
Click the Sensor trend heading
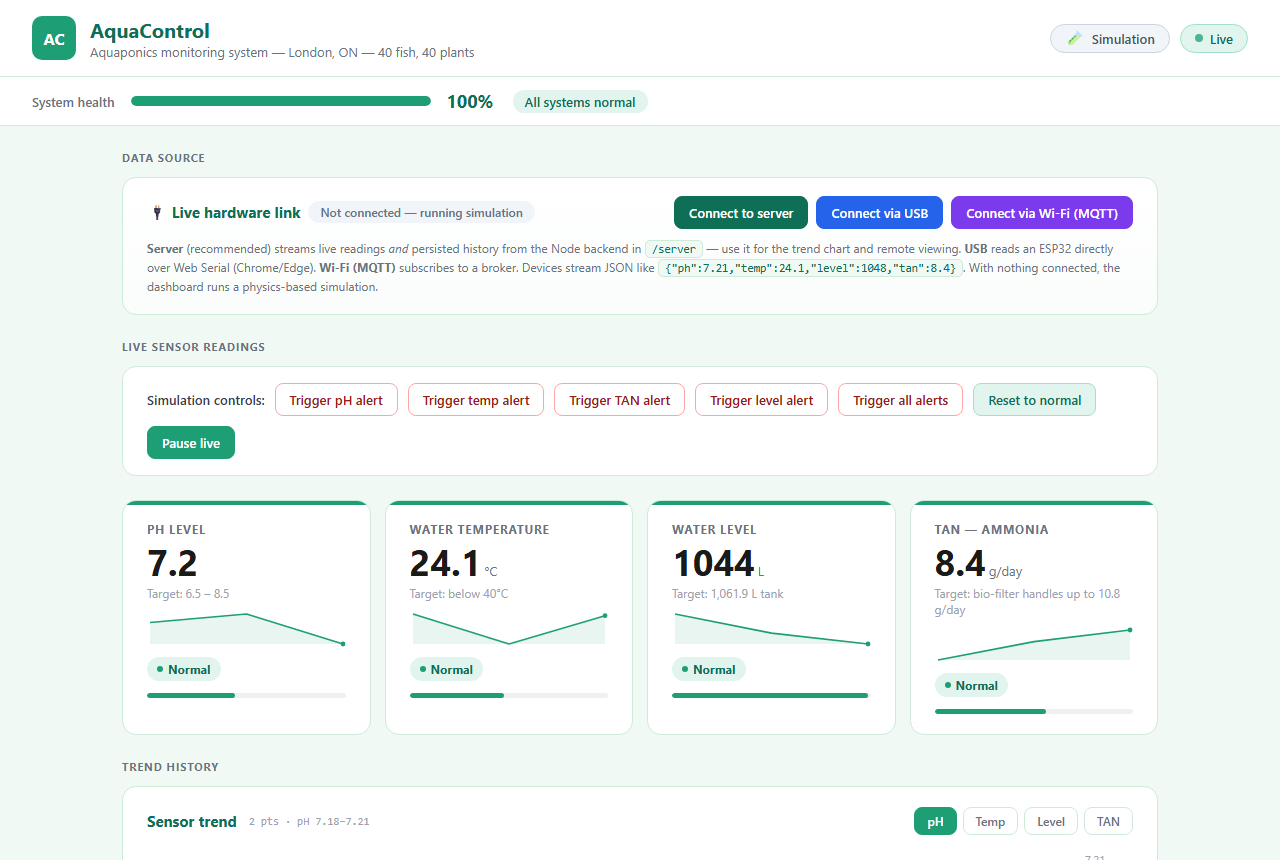pyautogui.click(x=192, y=821)
